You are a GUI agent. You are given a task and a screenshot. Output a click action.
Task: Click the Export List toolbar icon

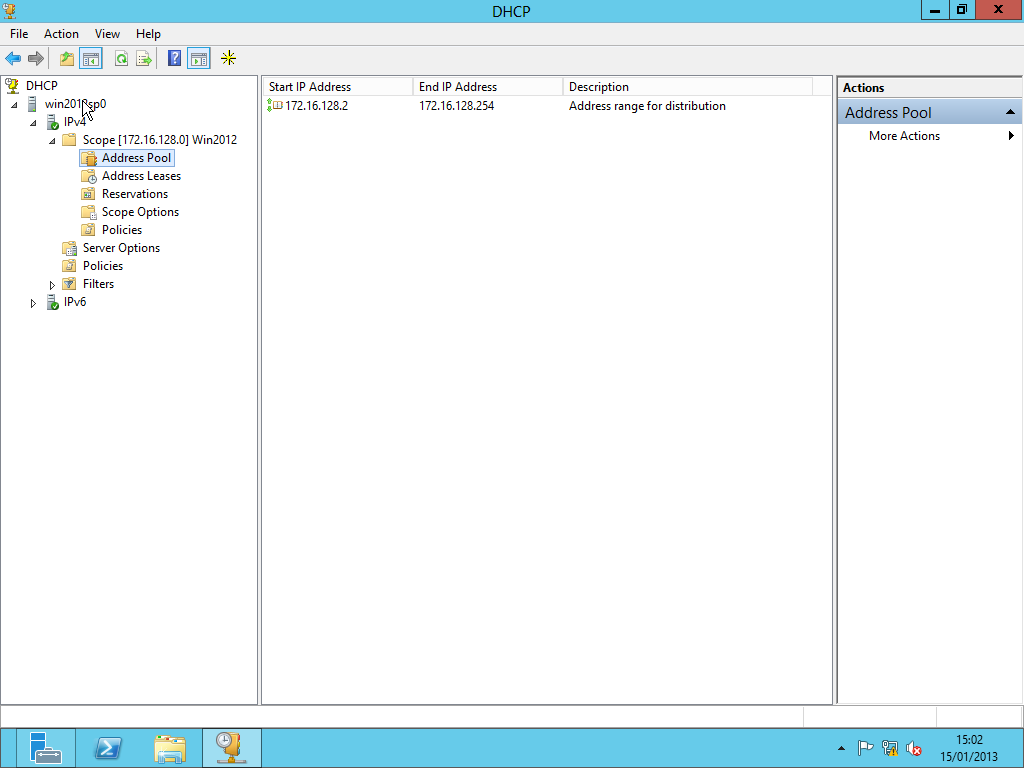(x=144, y=59)
